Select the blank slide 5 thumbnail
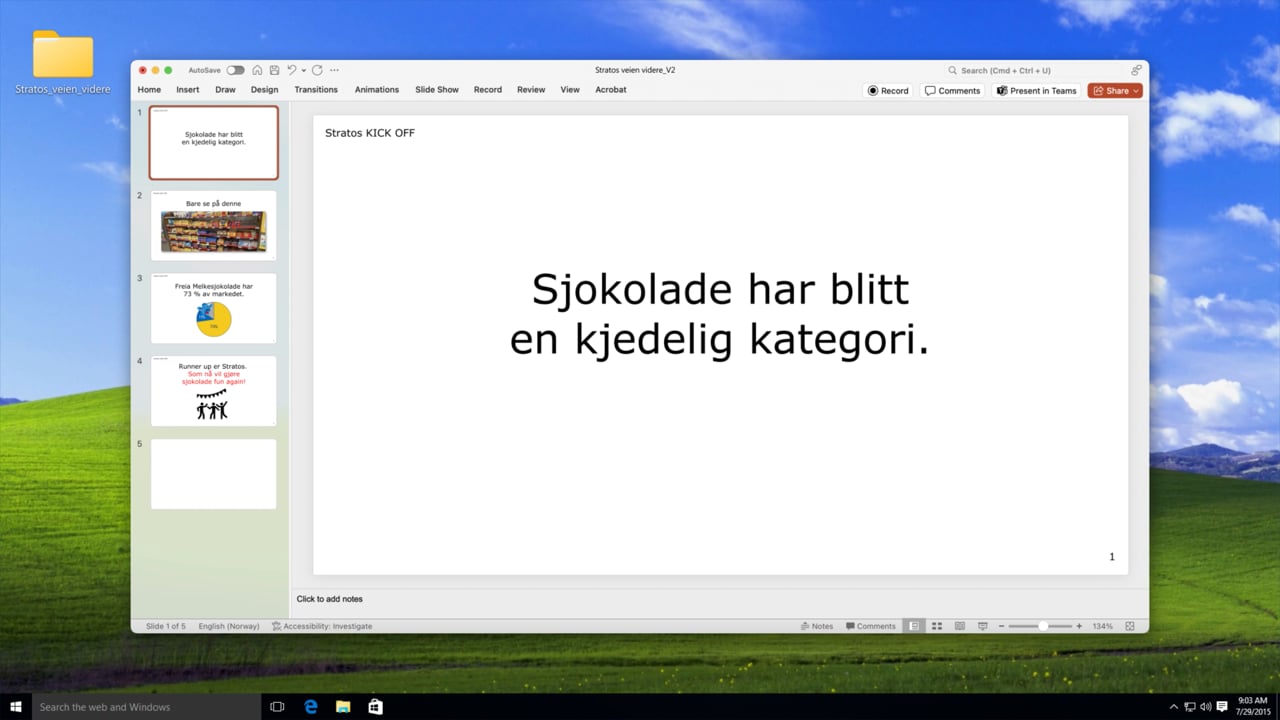Screen dimensions: 1280x720 click(214, 474)
